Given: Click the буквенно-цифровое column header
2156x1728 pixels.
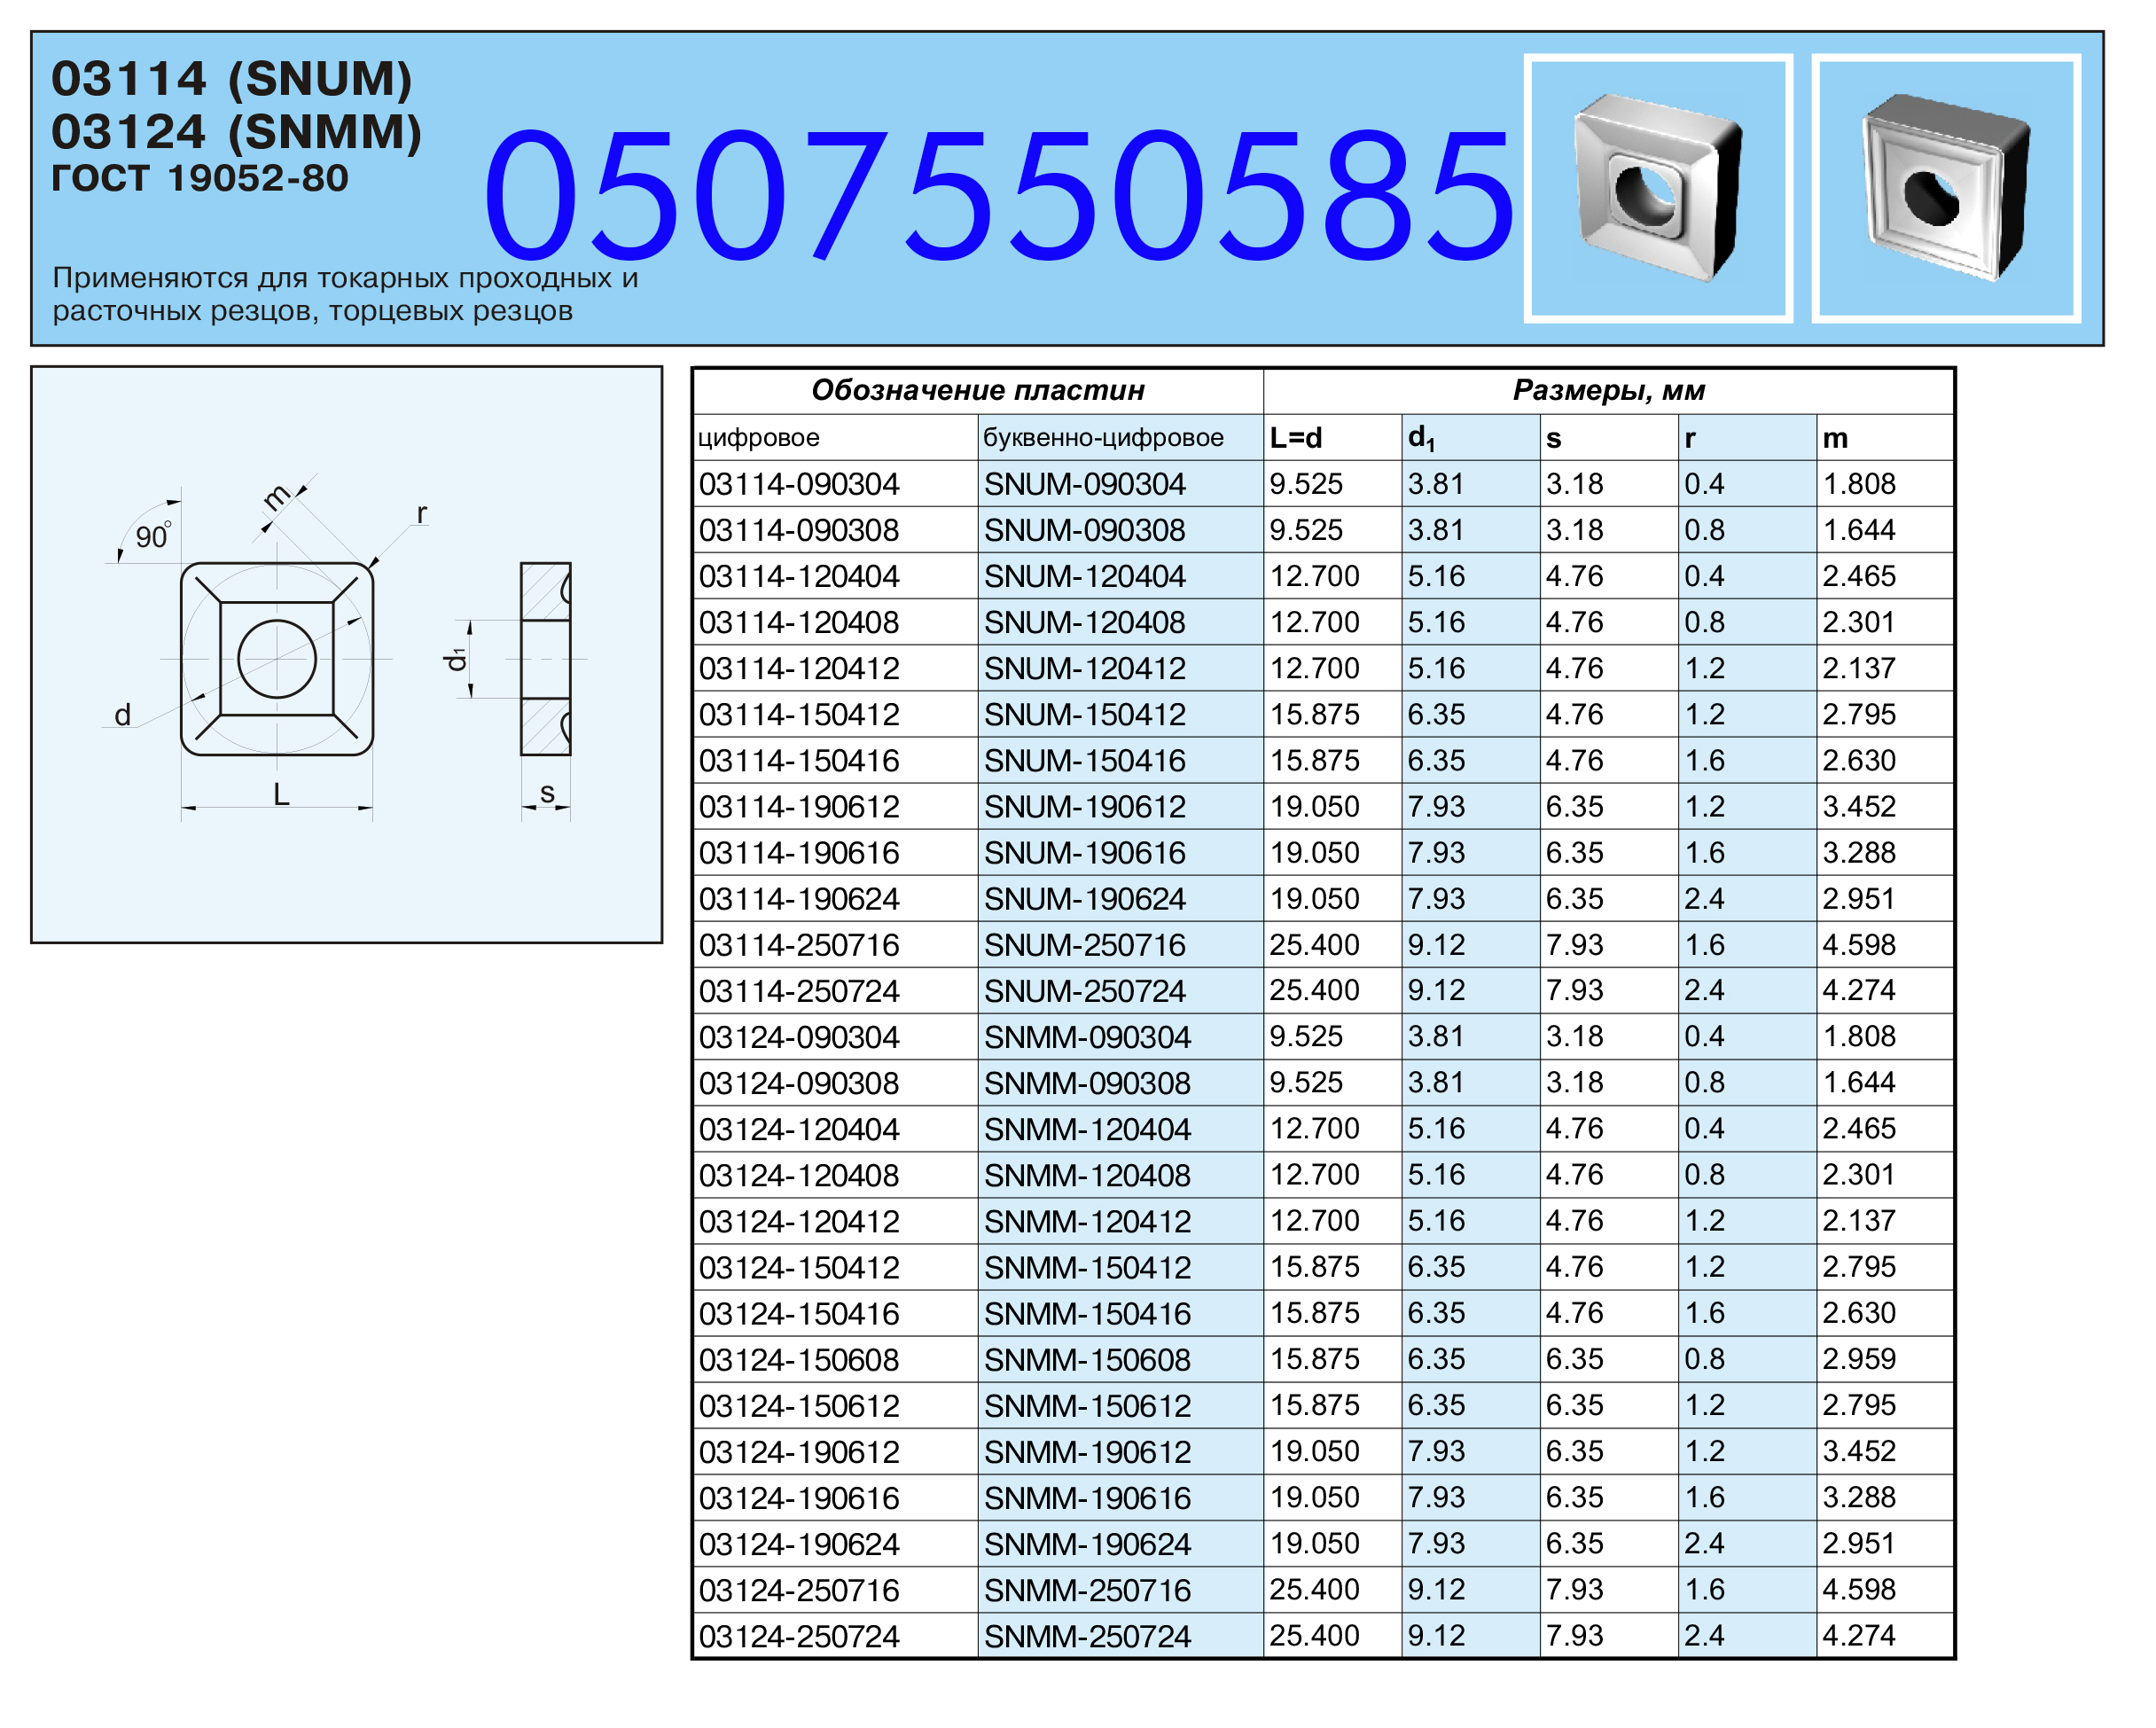Looking at the screenshot, I should pos(1103,438).
